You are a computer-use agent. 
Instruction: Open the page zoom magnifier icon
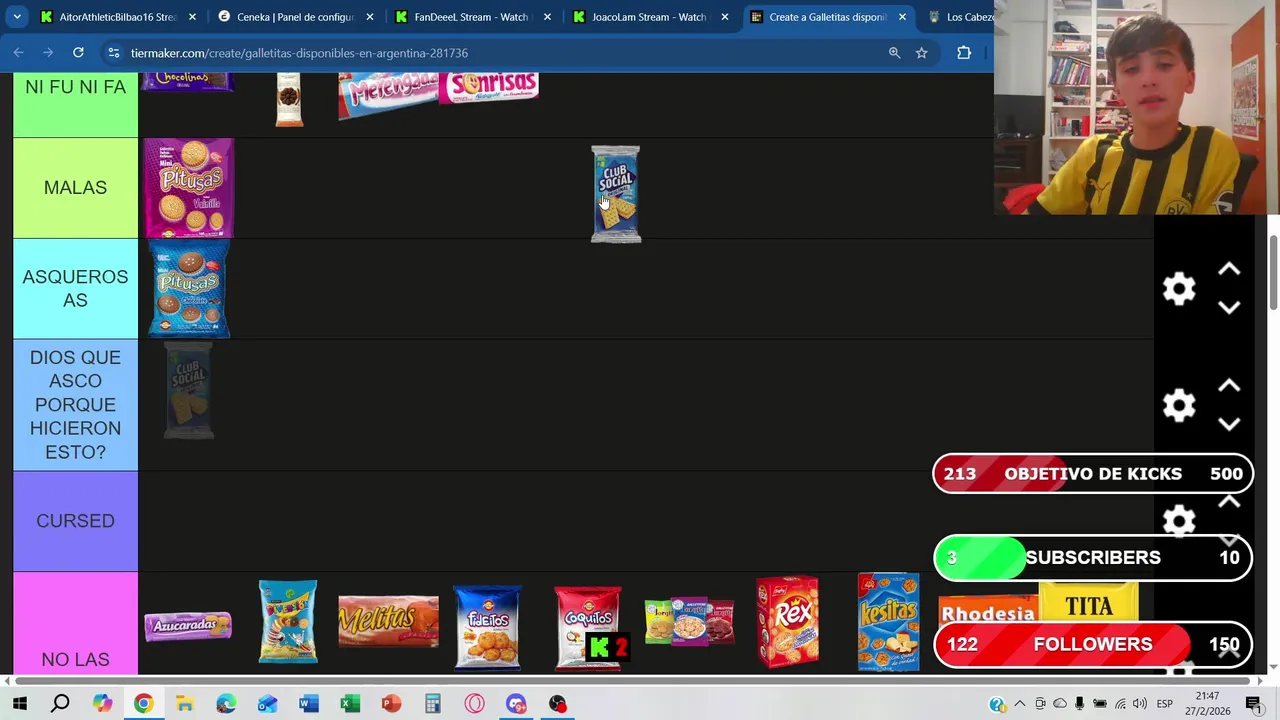894,53
